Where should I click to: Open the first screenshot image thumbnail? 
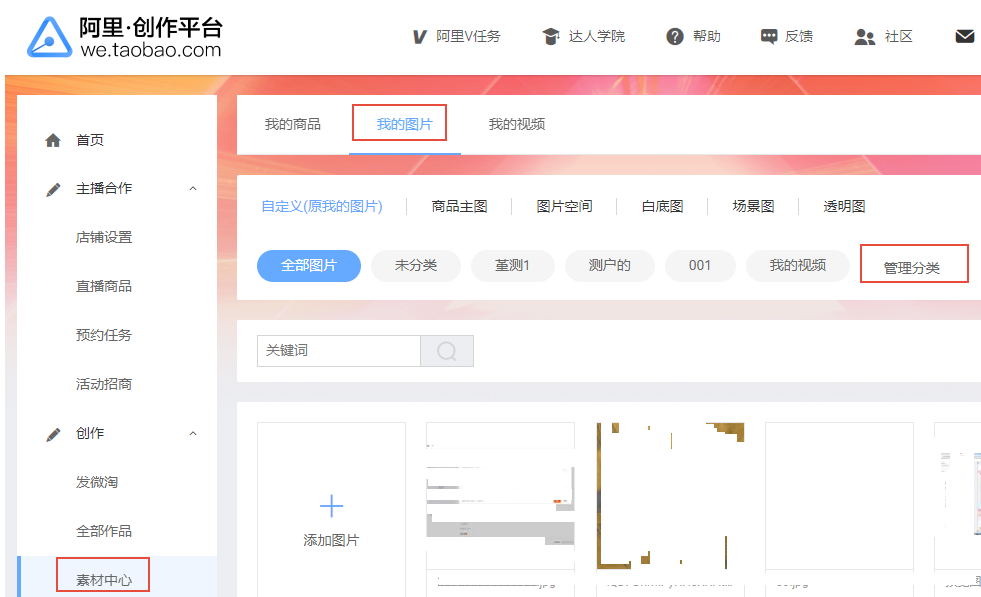(501, 496)
